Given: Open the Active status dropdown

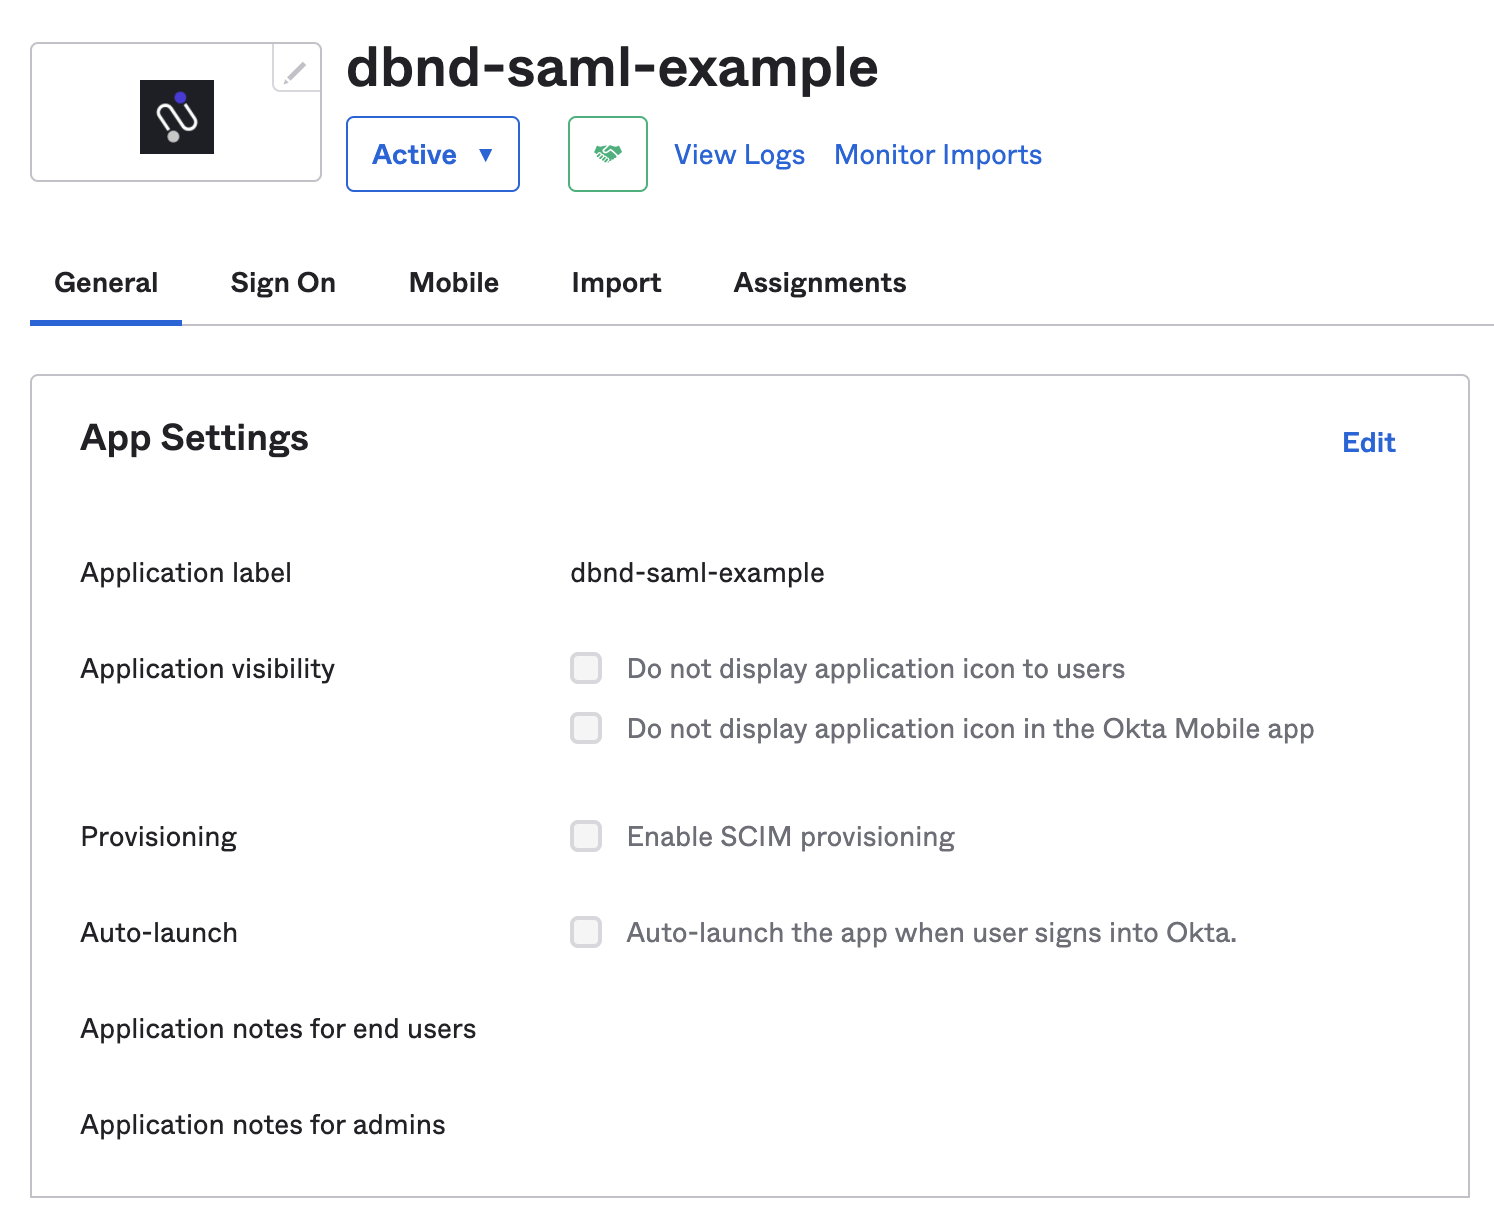Looking at the screenshot, I should click(x=433, y=154).
